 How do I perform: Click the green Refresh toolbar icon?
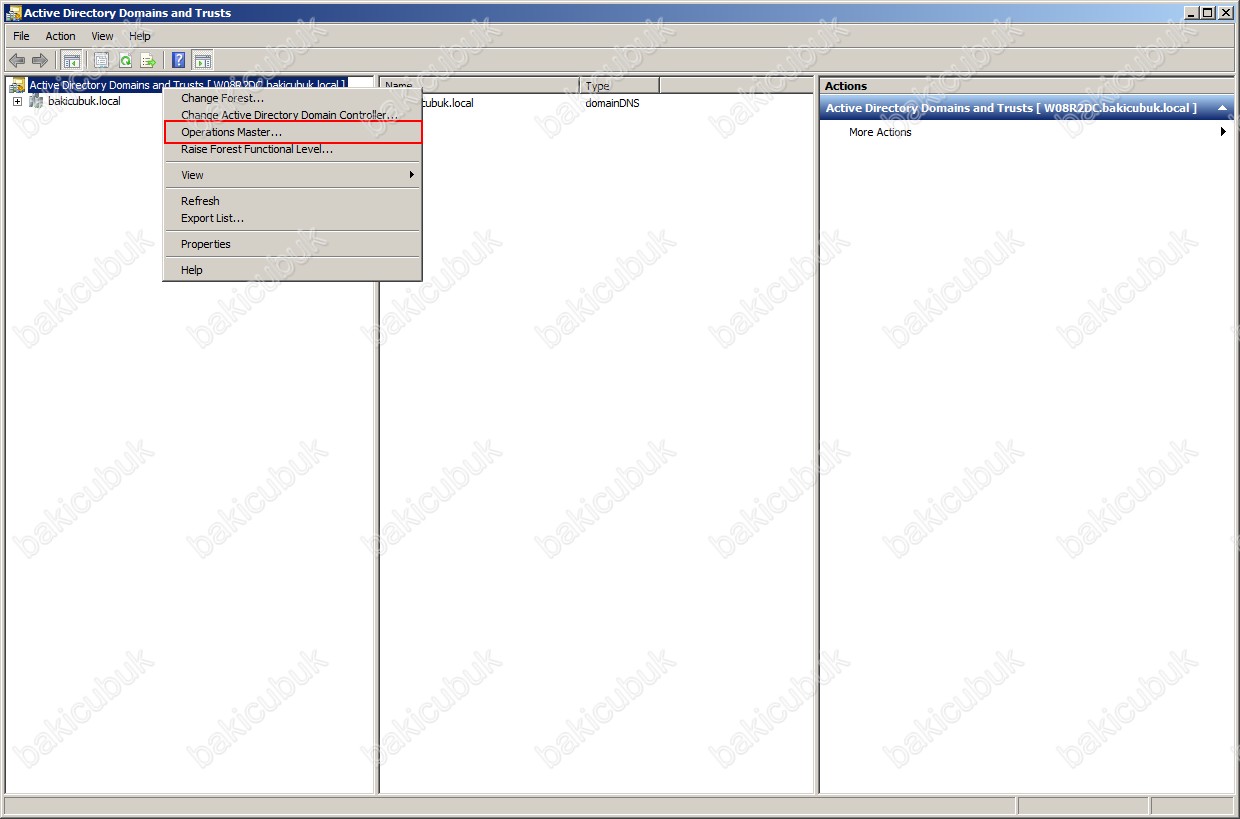pyautogui.click(x=125, y=60)
